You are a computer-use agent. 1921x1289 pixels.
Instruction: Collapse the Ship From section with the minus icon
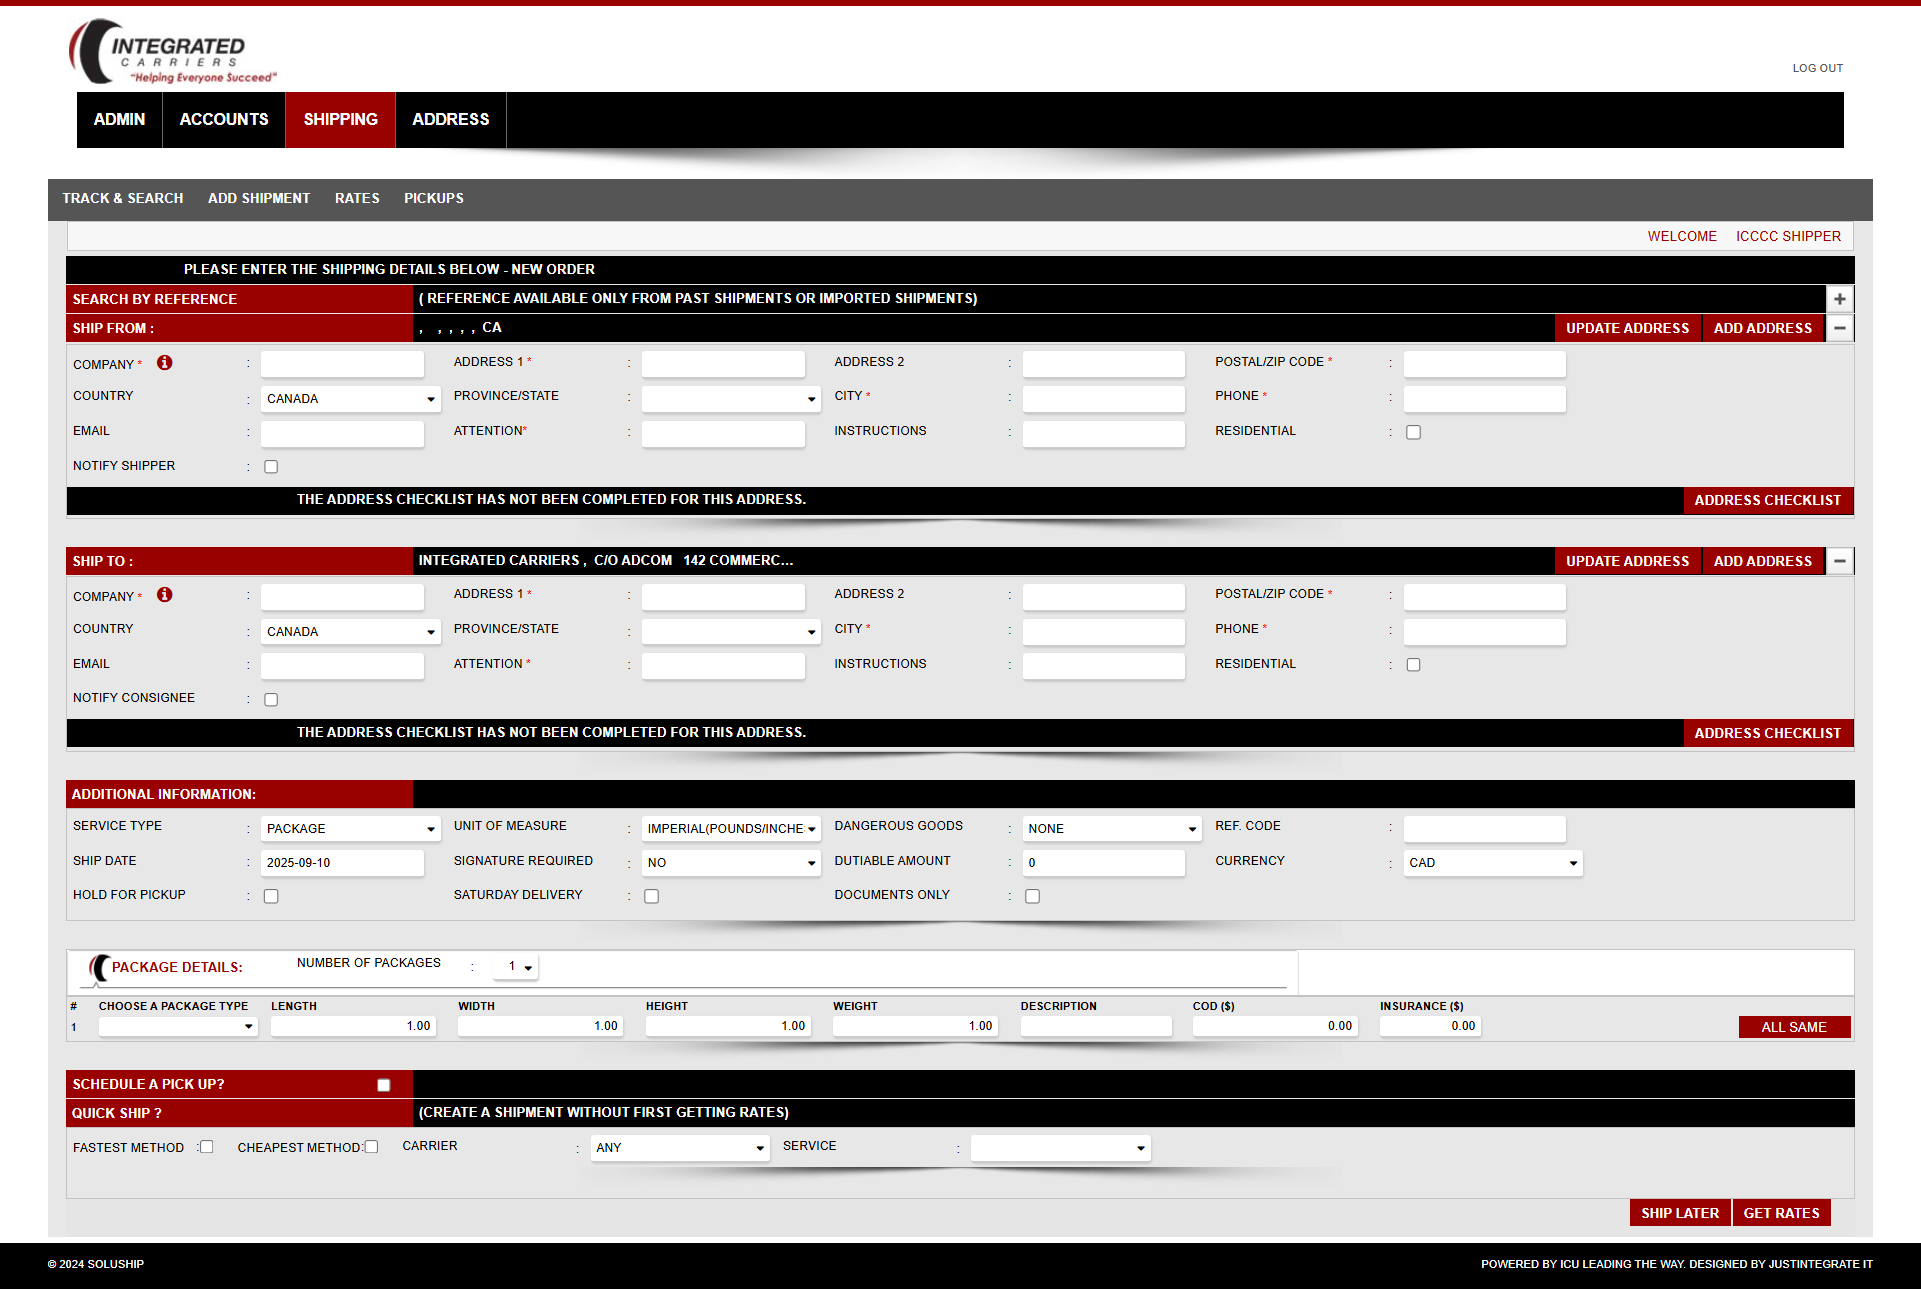(x=1840, y=328)
